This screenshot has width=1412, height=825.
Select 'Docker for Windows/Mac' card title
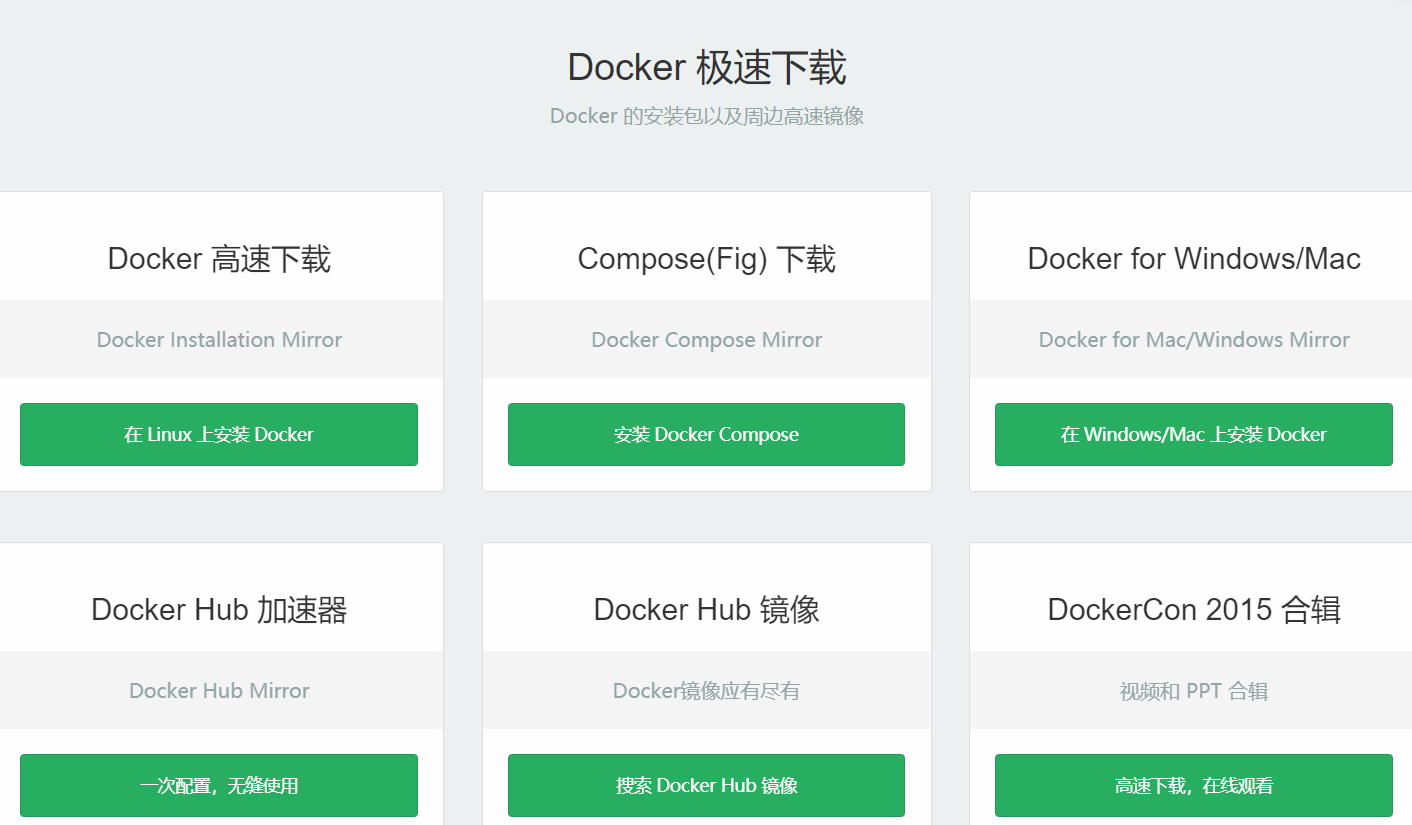point(1194,259)
